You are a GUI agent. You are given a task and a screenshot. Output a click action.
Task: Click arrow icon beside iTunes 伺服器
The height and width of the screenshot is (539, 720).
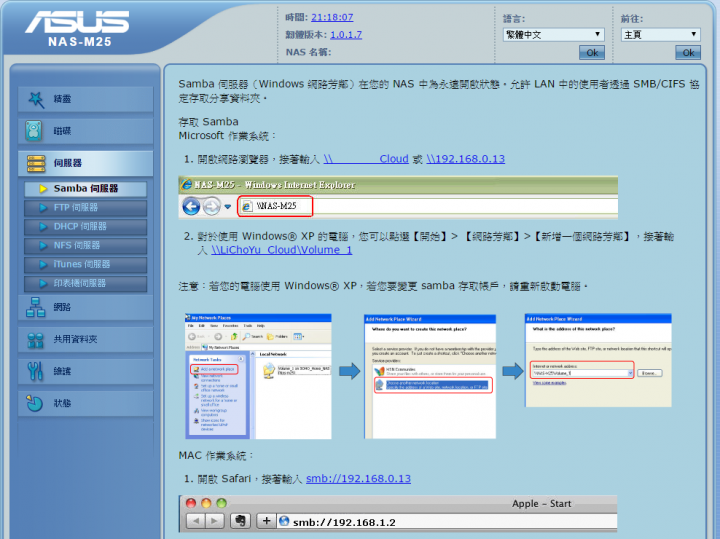43,264
